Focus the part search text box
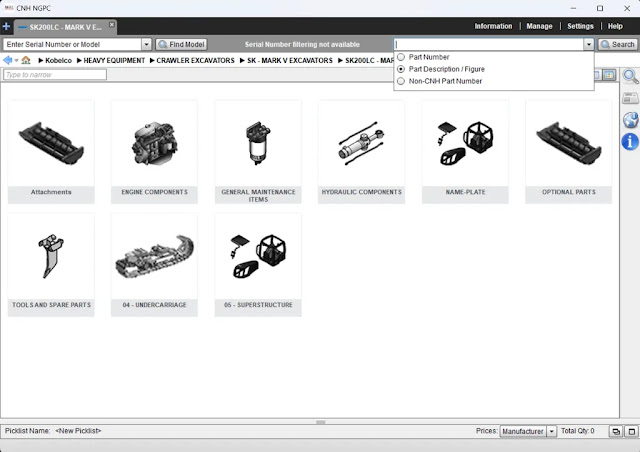This screenshot has width=640, height=452. pos(489,44)
